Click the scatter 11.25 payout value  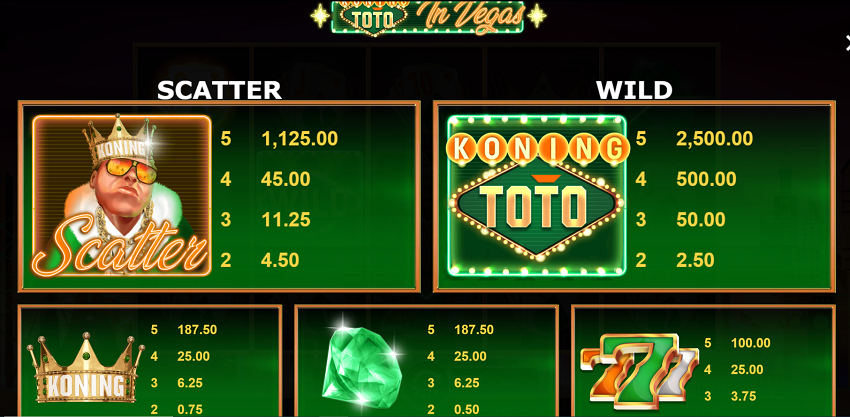coord(286,220)
